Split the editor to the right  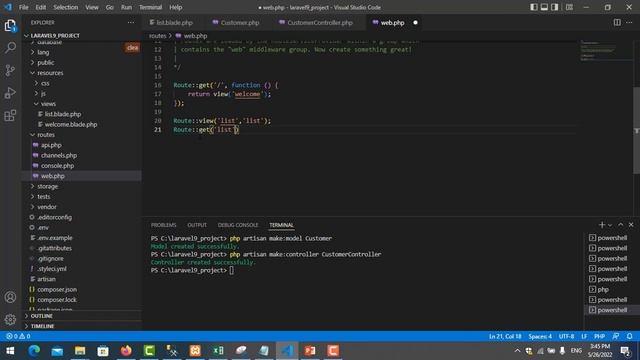(x=617, y=22)
